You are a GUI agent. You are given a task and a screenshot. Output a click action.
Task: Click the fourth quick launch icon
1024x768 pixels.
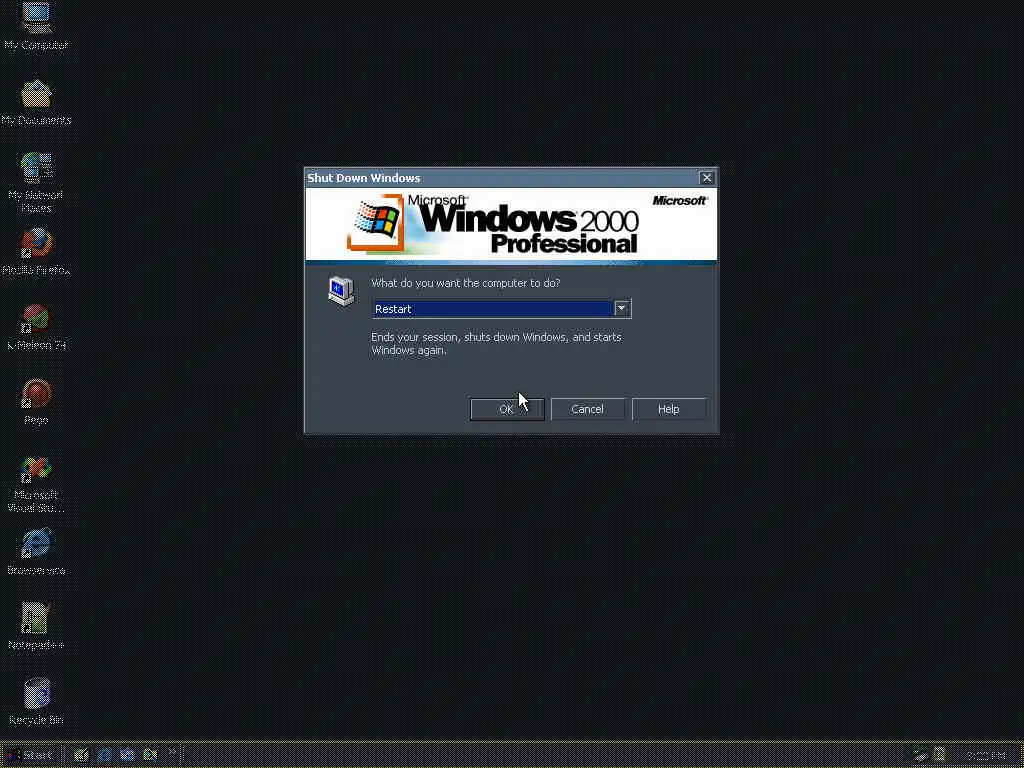pyautogui.click(x=150, y=756)
